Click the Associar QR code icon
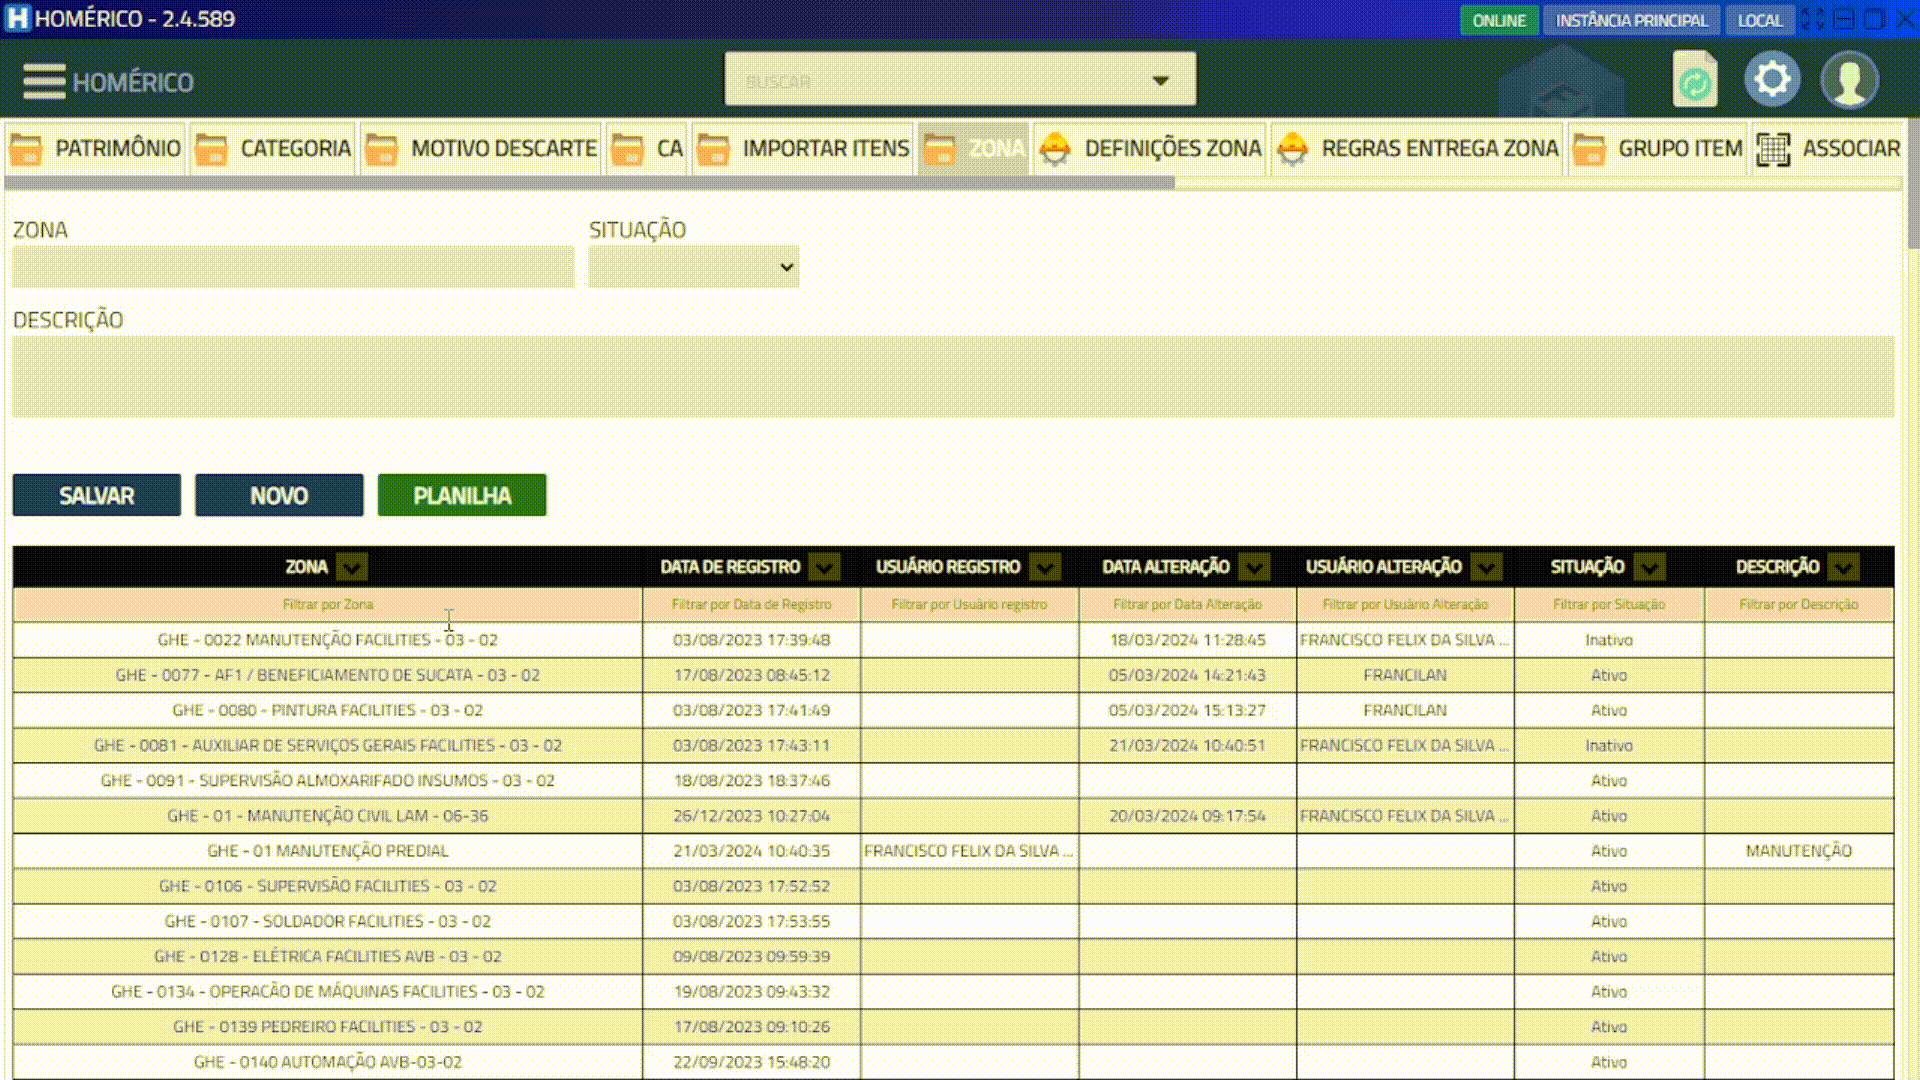The width and height of the screenshot is (1920, 1080). point(1773,149)
